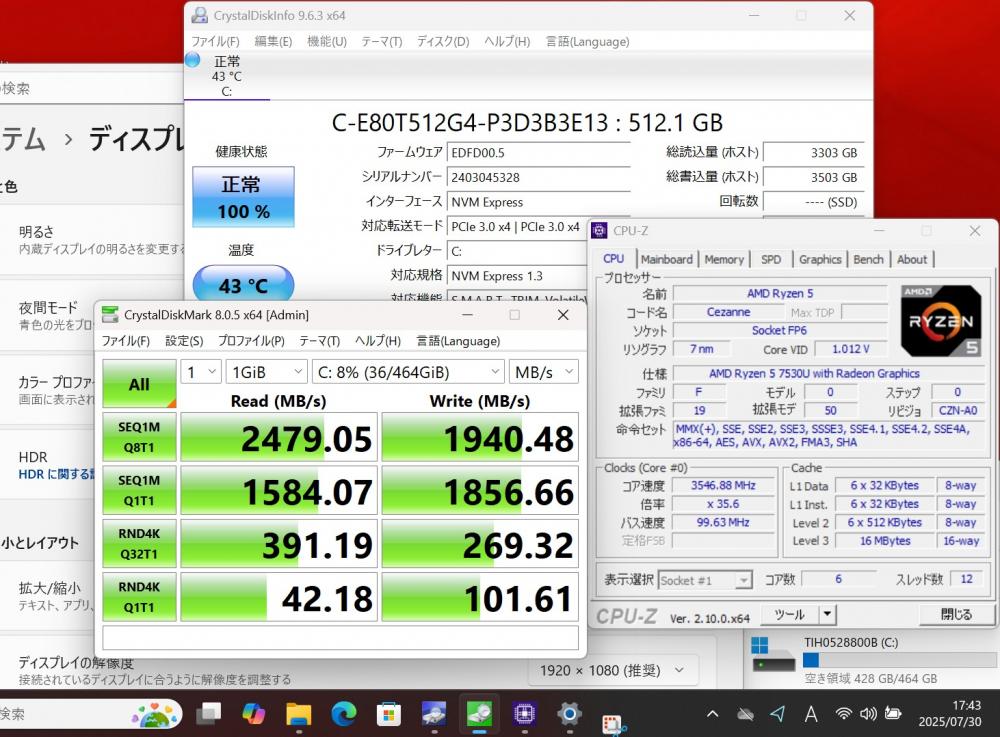Open File Explorer from the taskbar

(298, 714)
